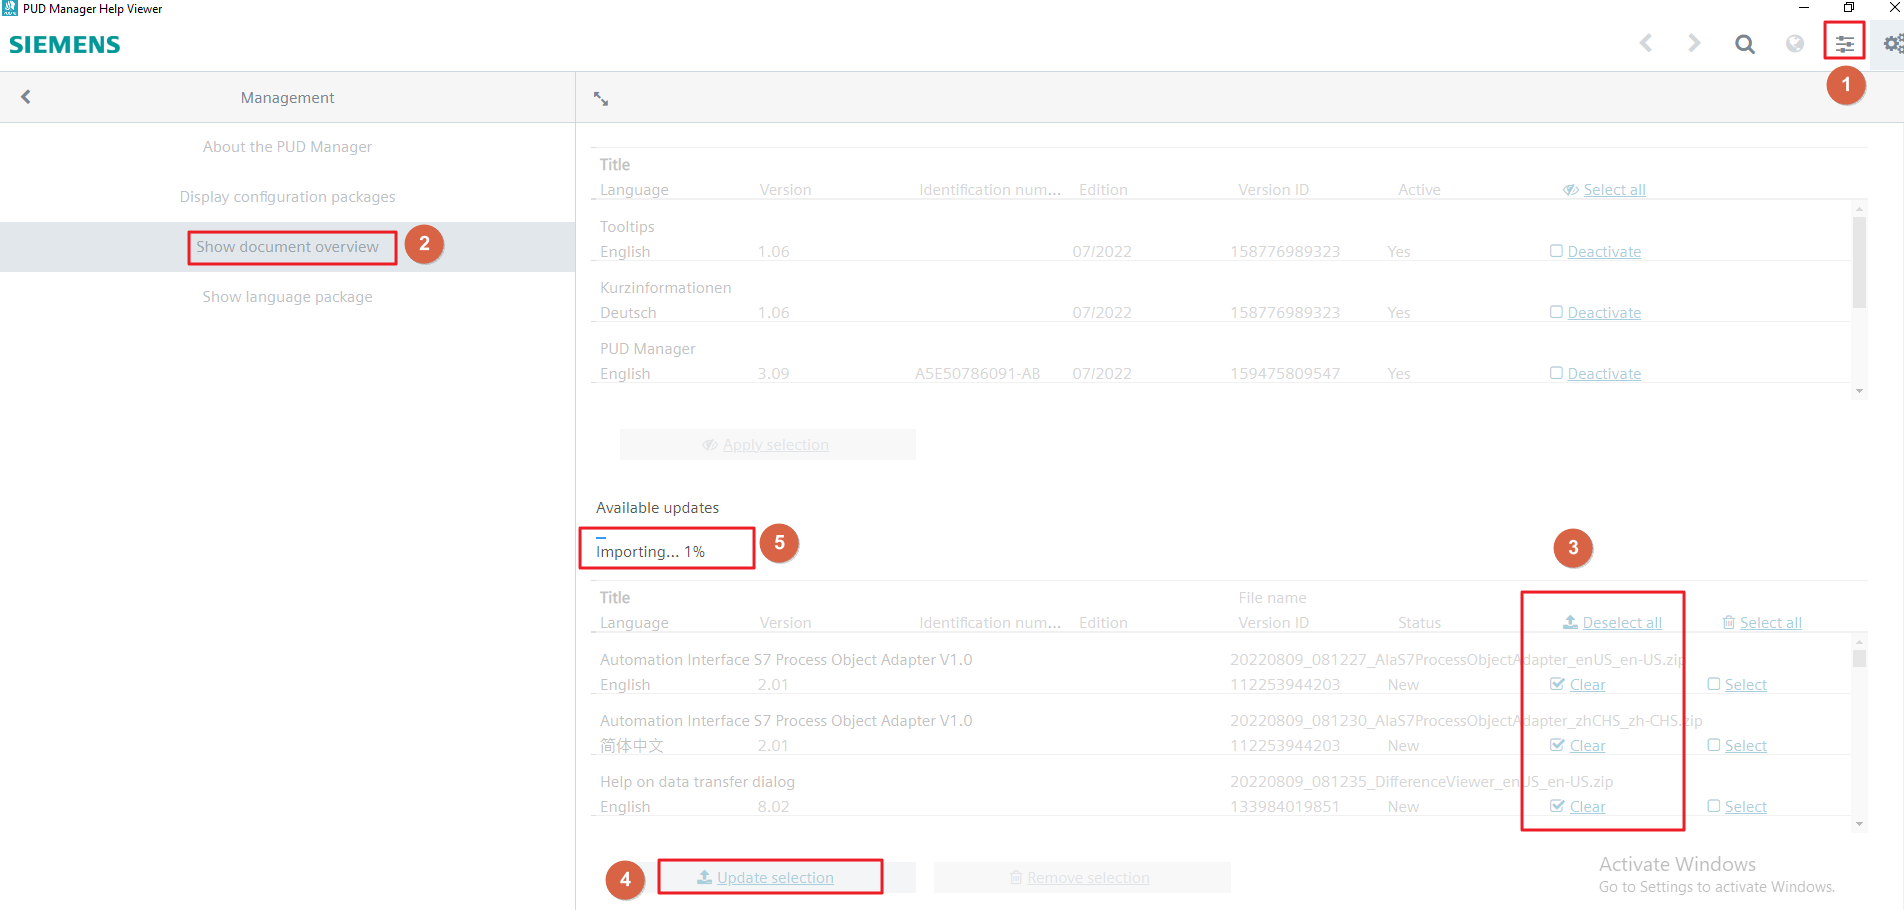The image size is (1904, 910).
Task: Click the Available updates list scrollbar thumb
Action: 1859,658
